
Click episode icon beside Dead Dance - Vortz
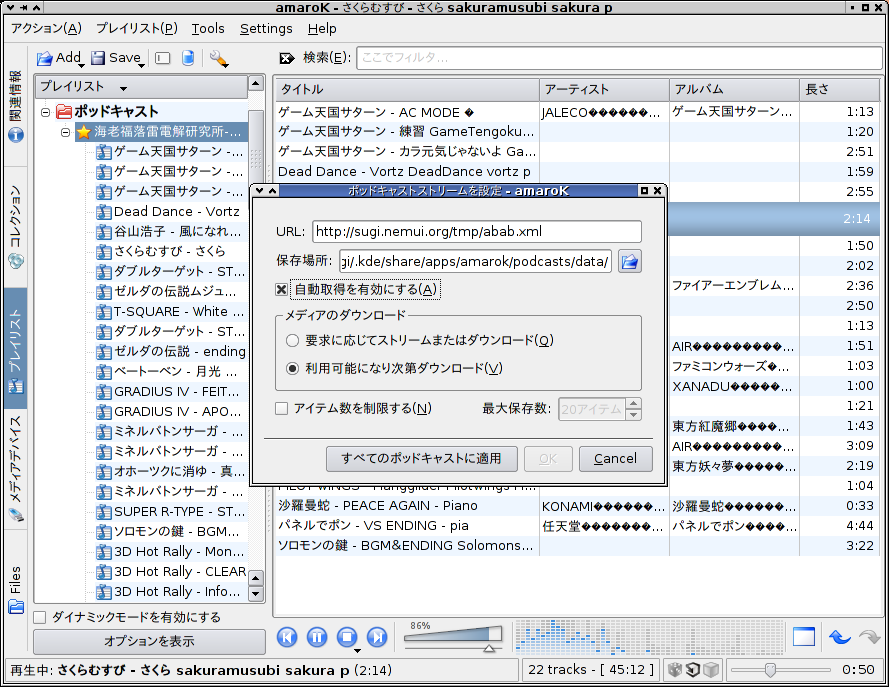104,212
